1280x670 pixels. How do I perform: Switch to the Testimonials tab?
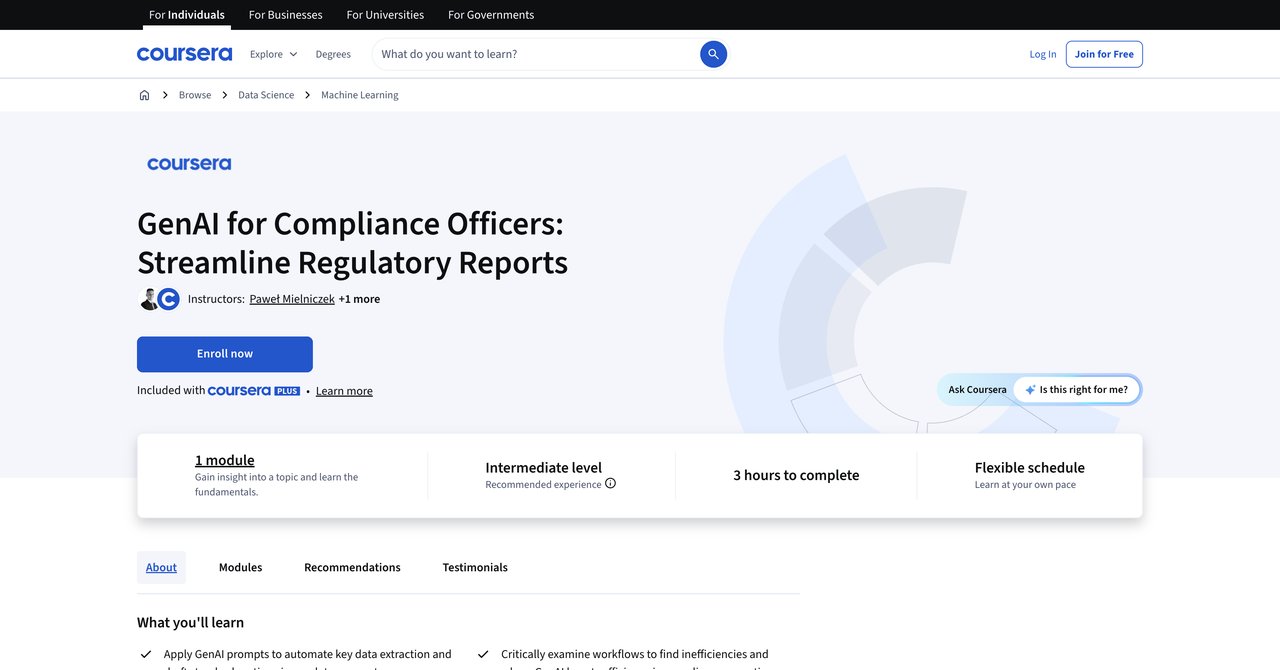475,567
